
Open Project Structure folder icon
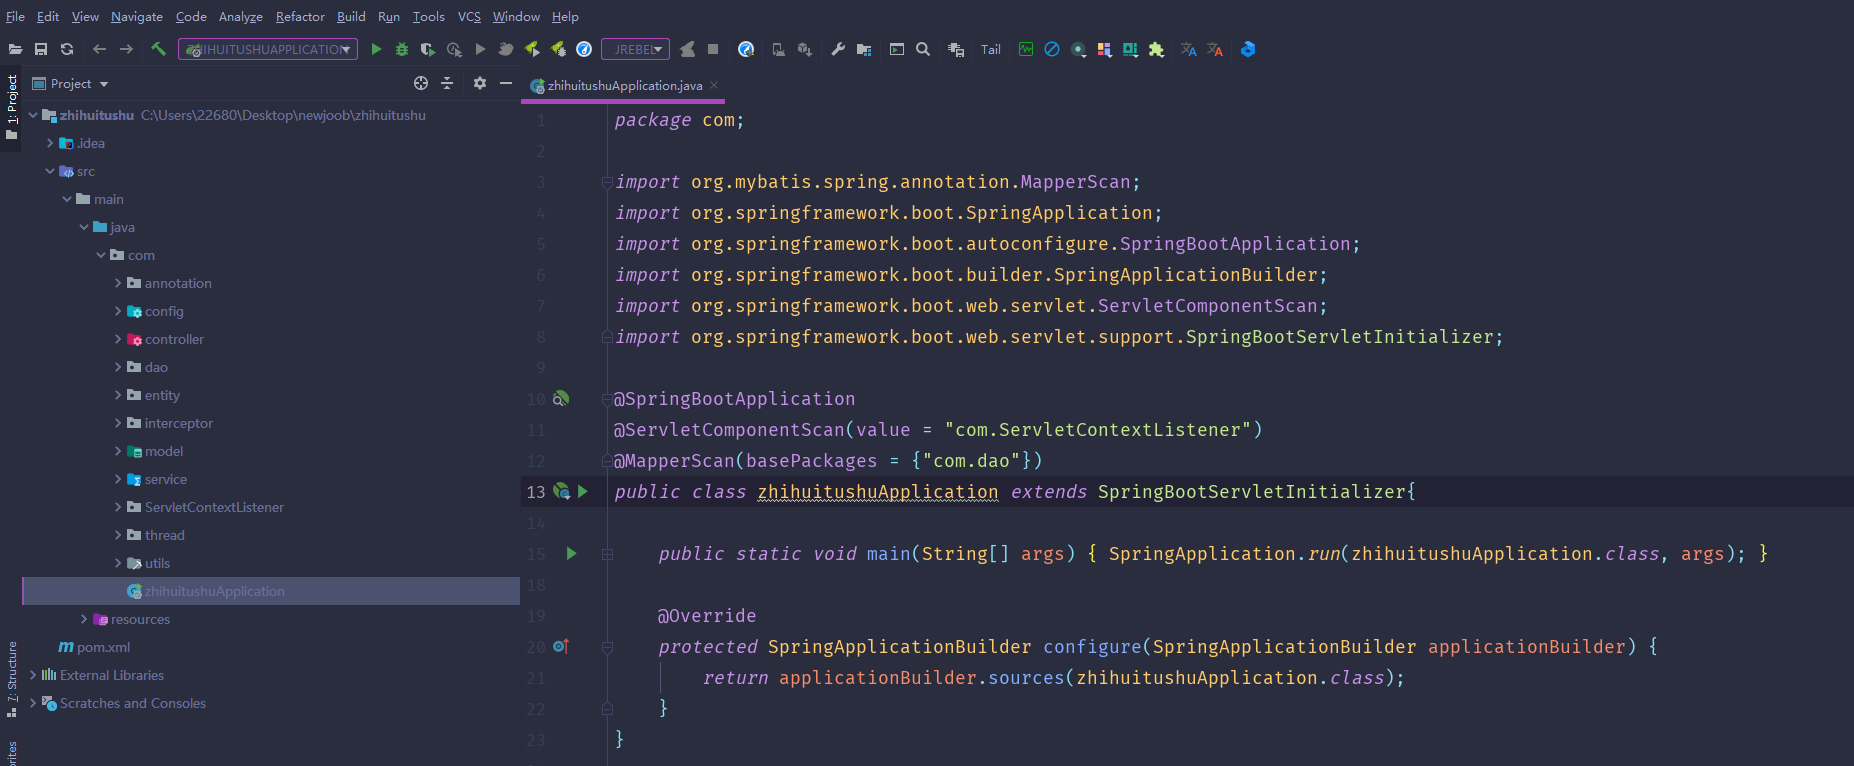pyautogui.click(x=864, y=49)
